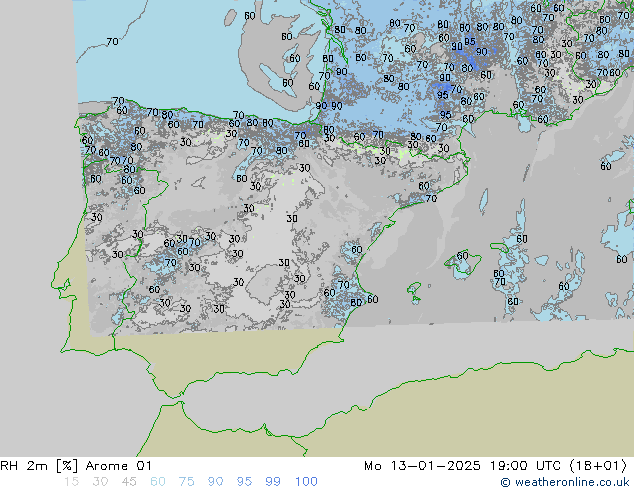Screen dimensions: 634x490
Task: Select the 'RH 2m [%]' title text
Action: [x=39, y=466]
